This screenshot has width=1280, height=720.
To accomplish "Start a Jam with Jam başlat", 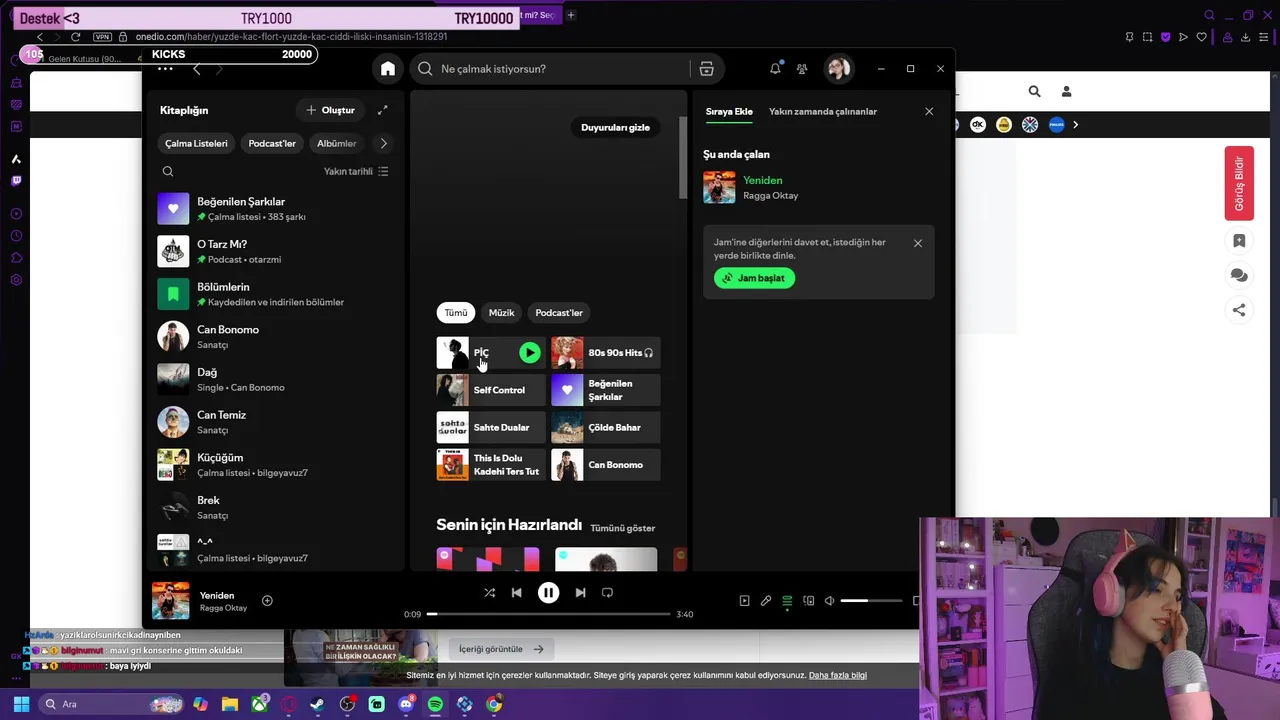I will tap(755, 278).
